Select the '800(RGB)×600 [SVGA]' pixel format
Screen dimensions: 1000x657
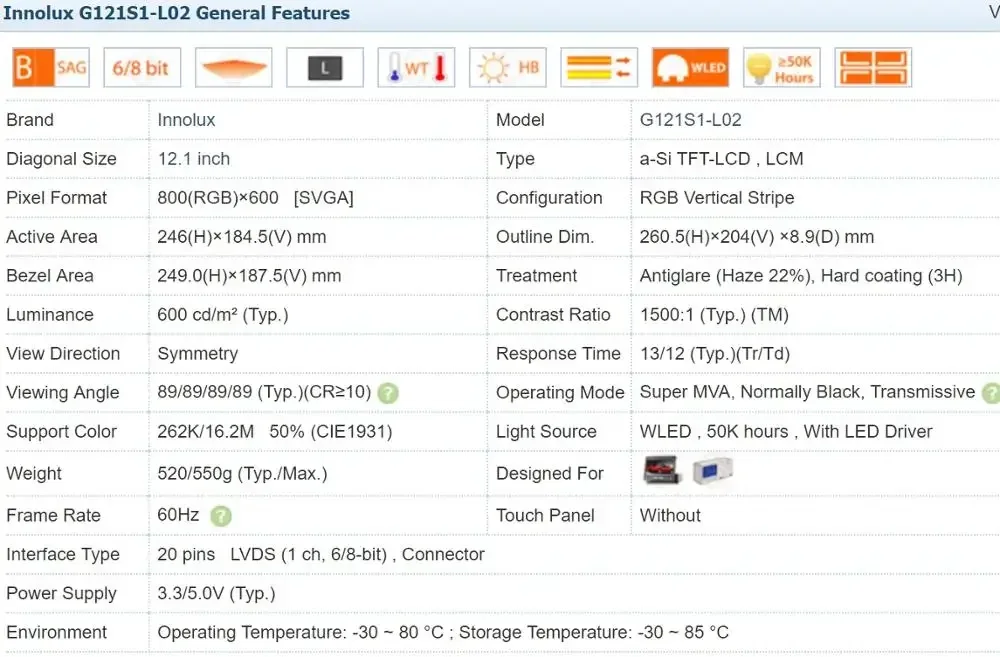[x=255, y=198]
